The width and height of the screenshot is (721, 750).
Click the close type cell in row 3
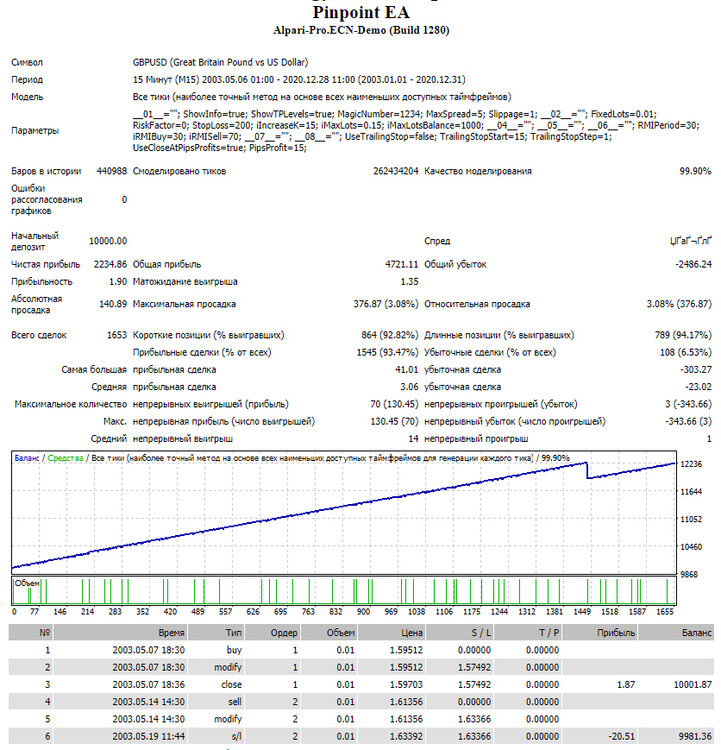coord(232,684)
